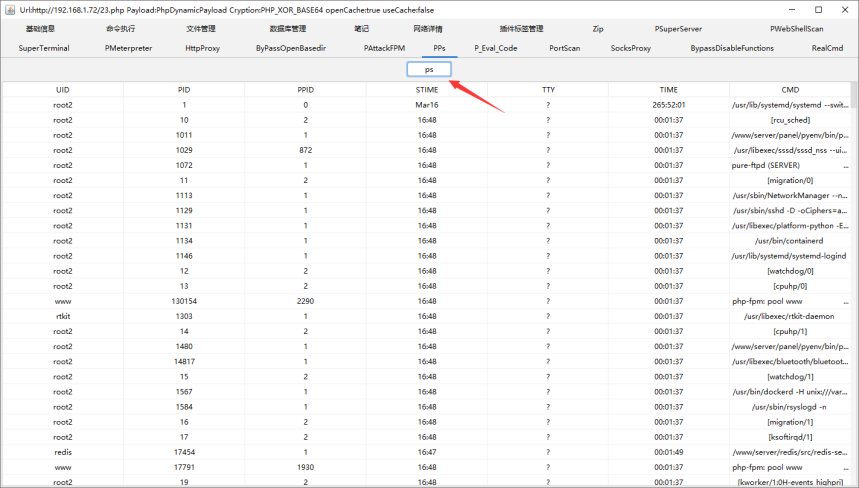Go to the SuperTerminal tab

pos(43,48)
